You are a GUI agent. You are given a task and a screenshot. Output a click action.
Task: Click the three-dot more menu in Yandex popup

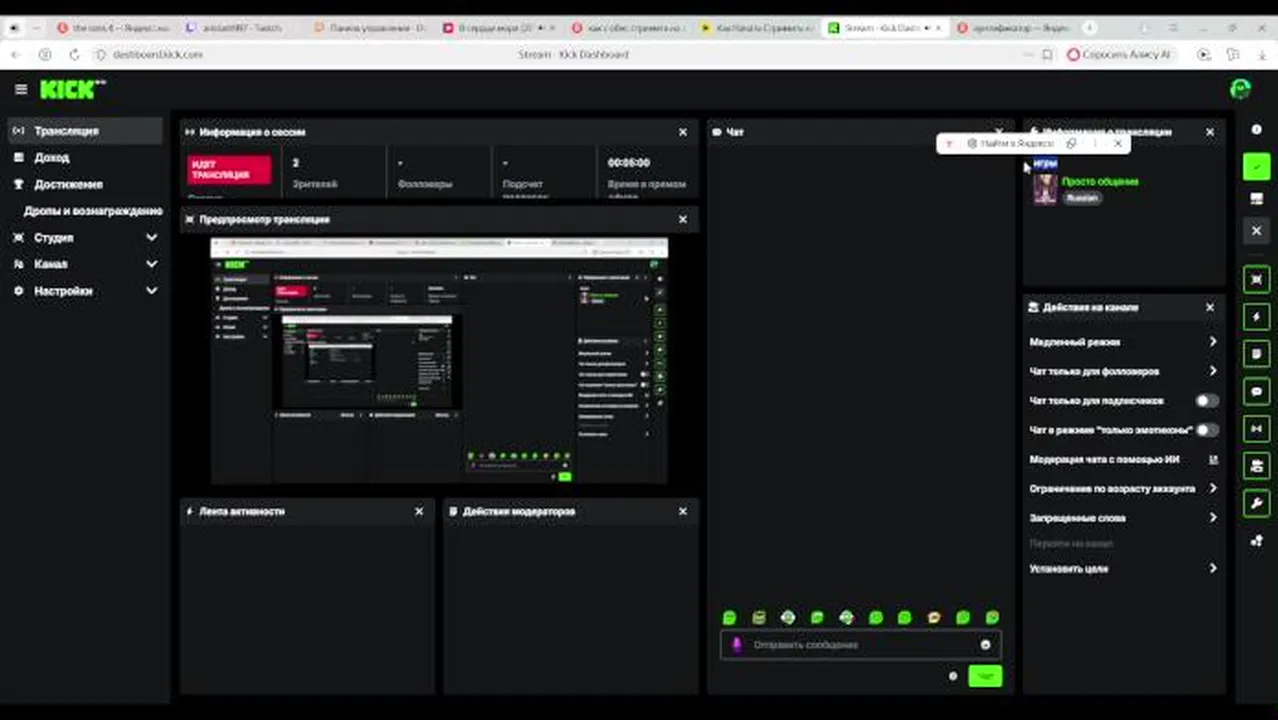[x=1095, y=144]
